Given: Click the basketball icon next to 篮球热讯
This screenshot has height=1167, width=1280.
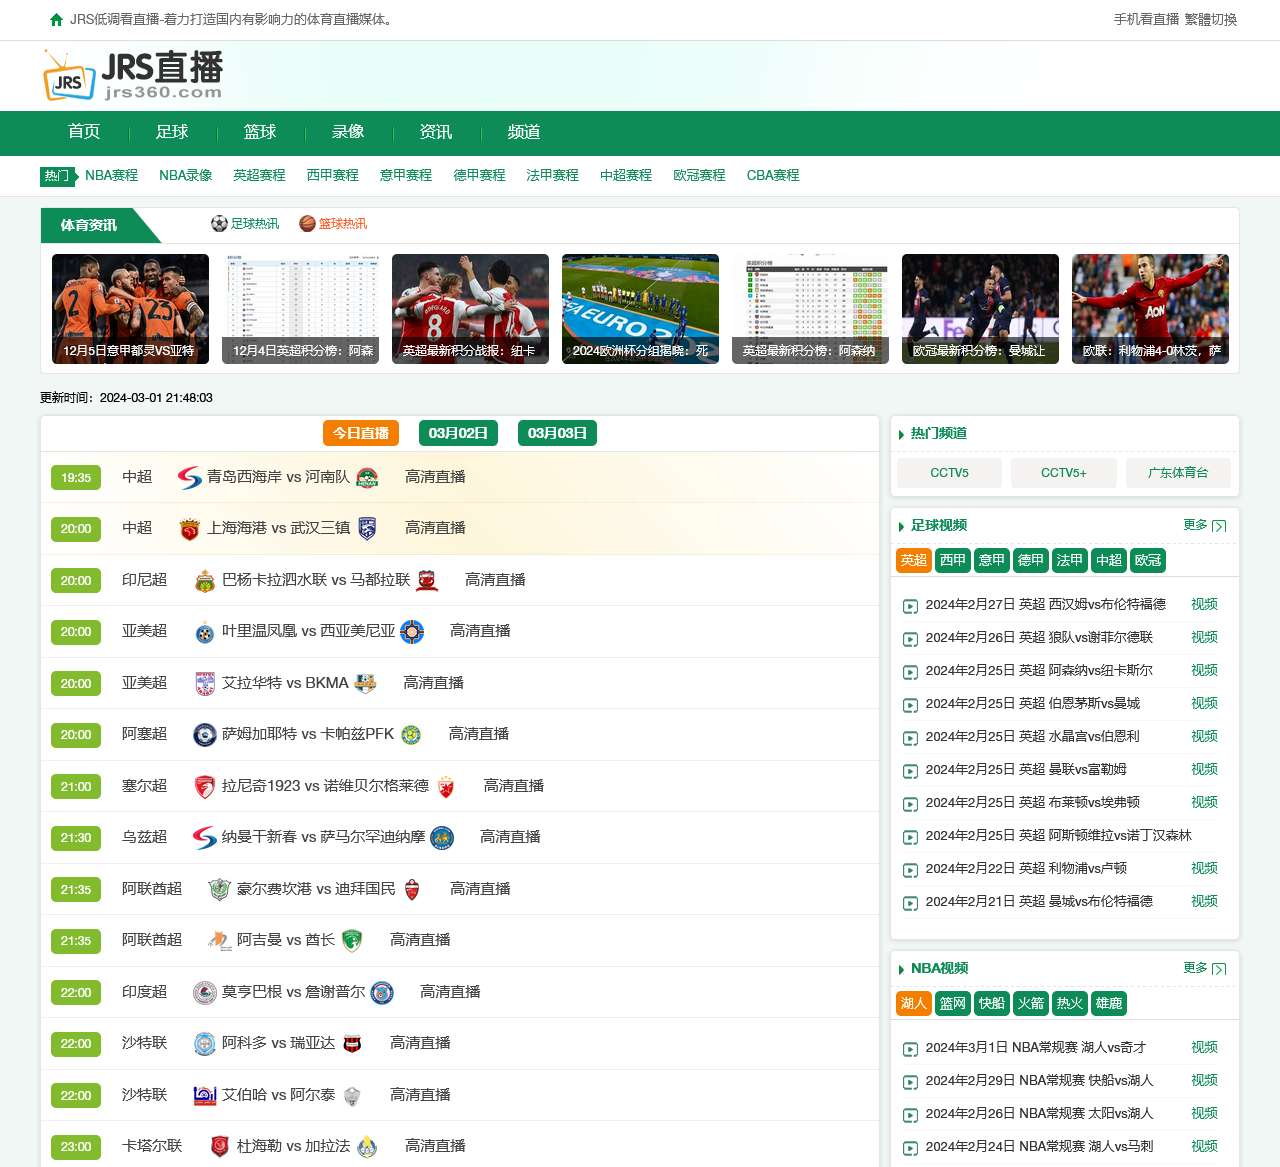Looking at the screenshot, I should 308,223.
